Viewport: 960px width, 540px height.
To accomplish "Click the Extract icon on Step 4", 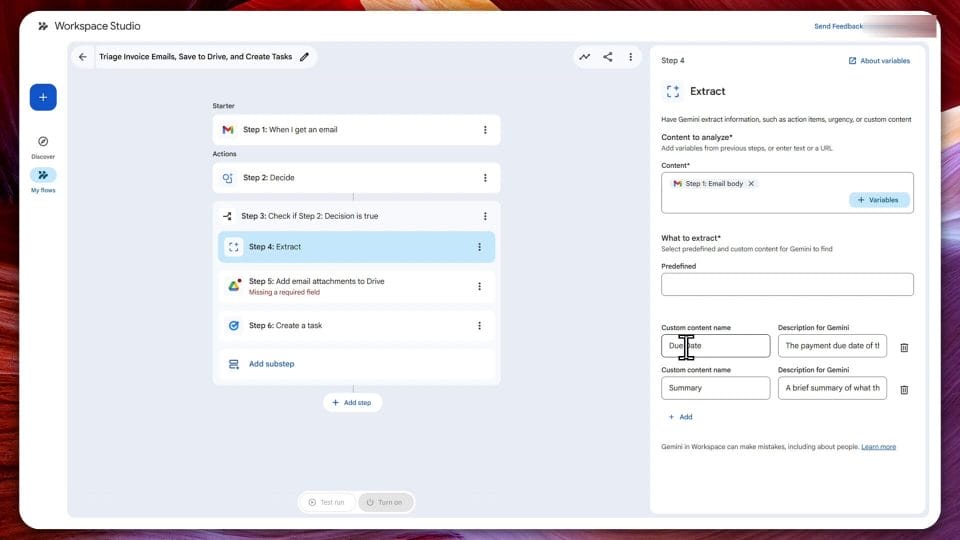I will 234,247.
